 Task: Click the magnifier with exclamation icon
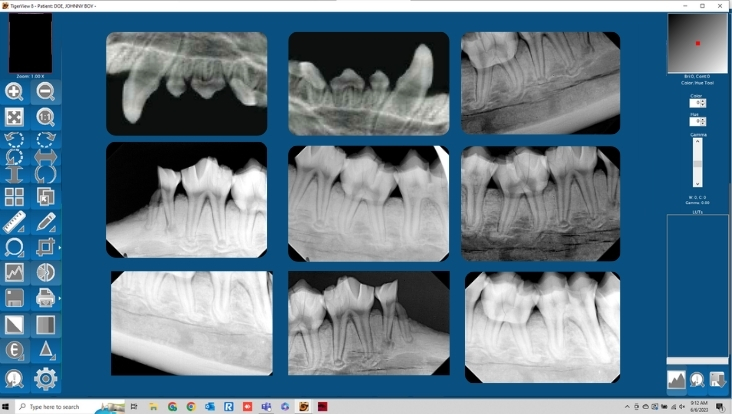(x=14, y=379)
